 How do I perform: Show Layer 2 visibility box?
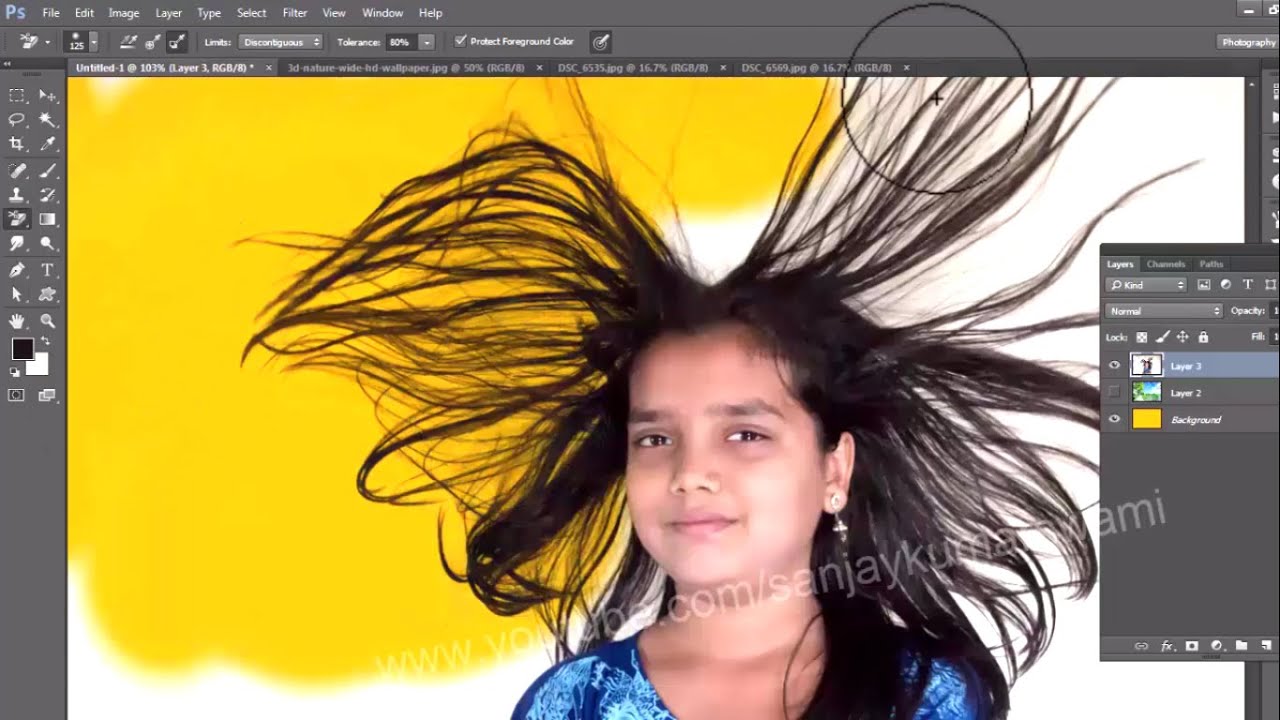coord(1114,392)
